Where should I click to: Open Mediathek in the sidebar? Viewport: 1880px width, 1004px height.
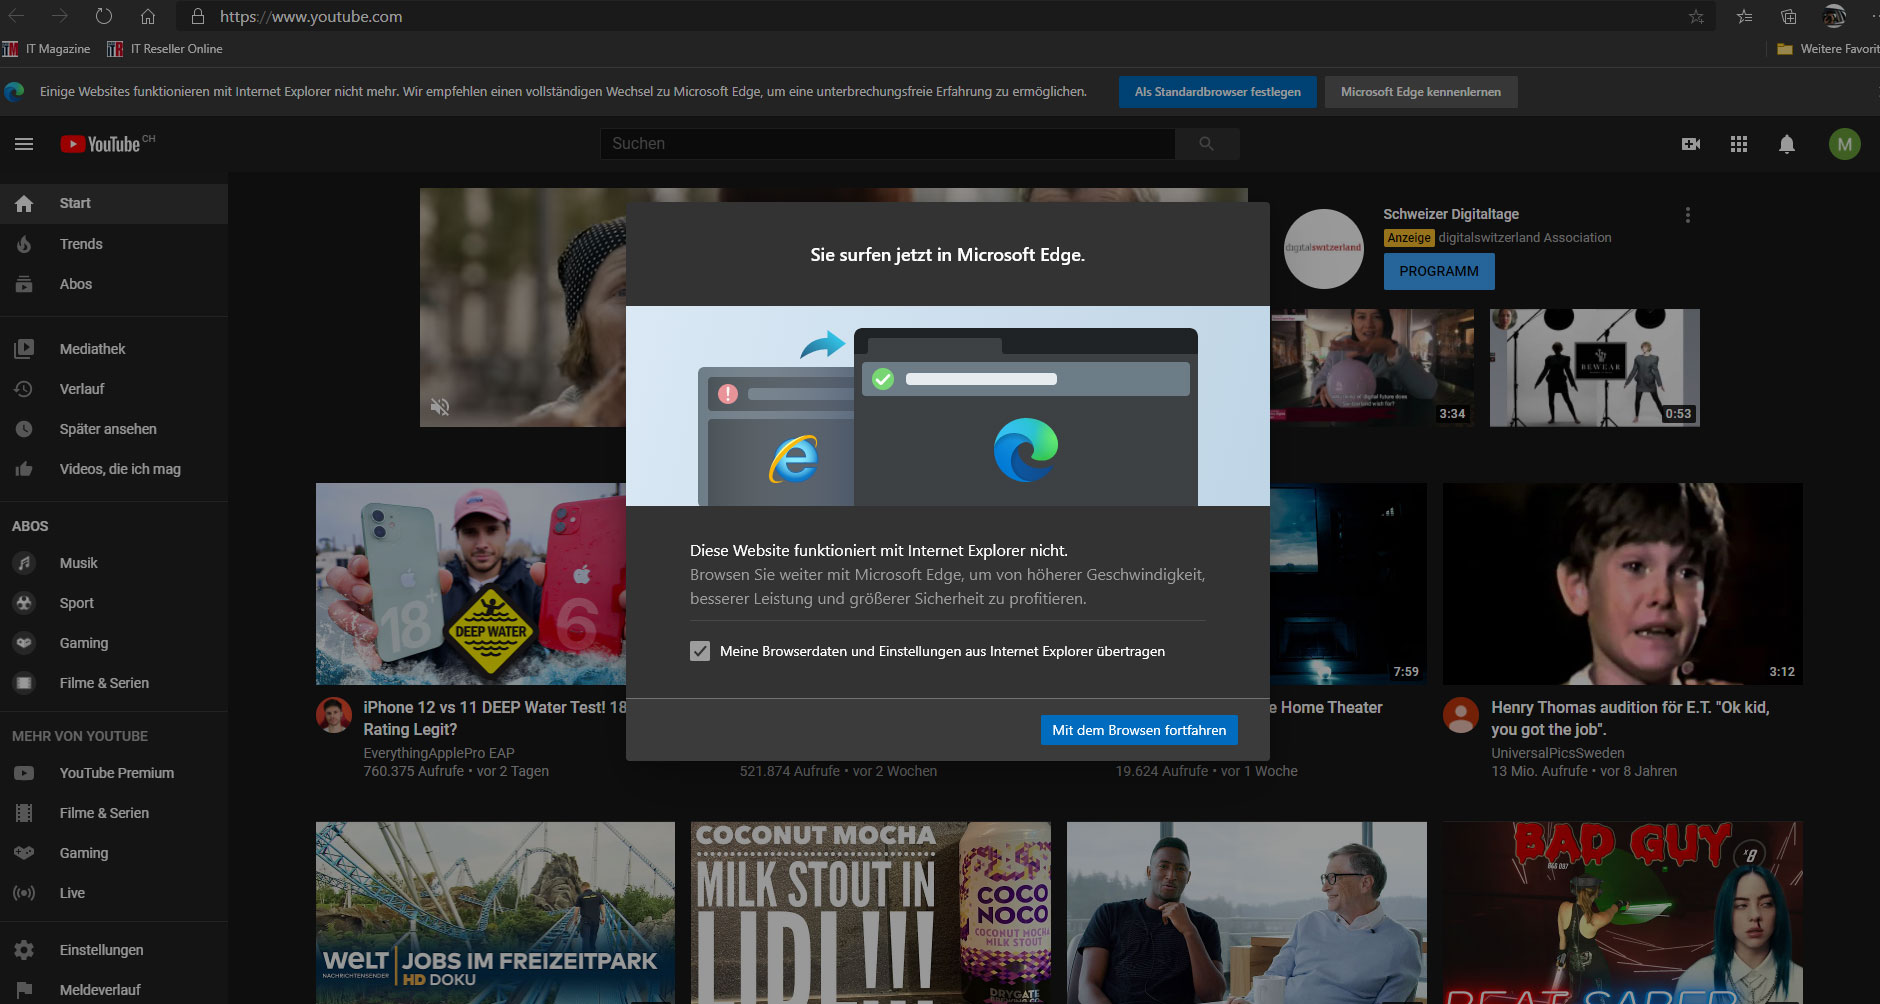click(x=114, y=349)
